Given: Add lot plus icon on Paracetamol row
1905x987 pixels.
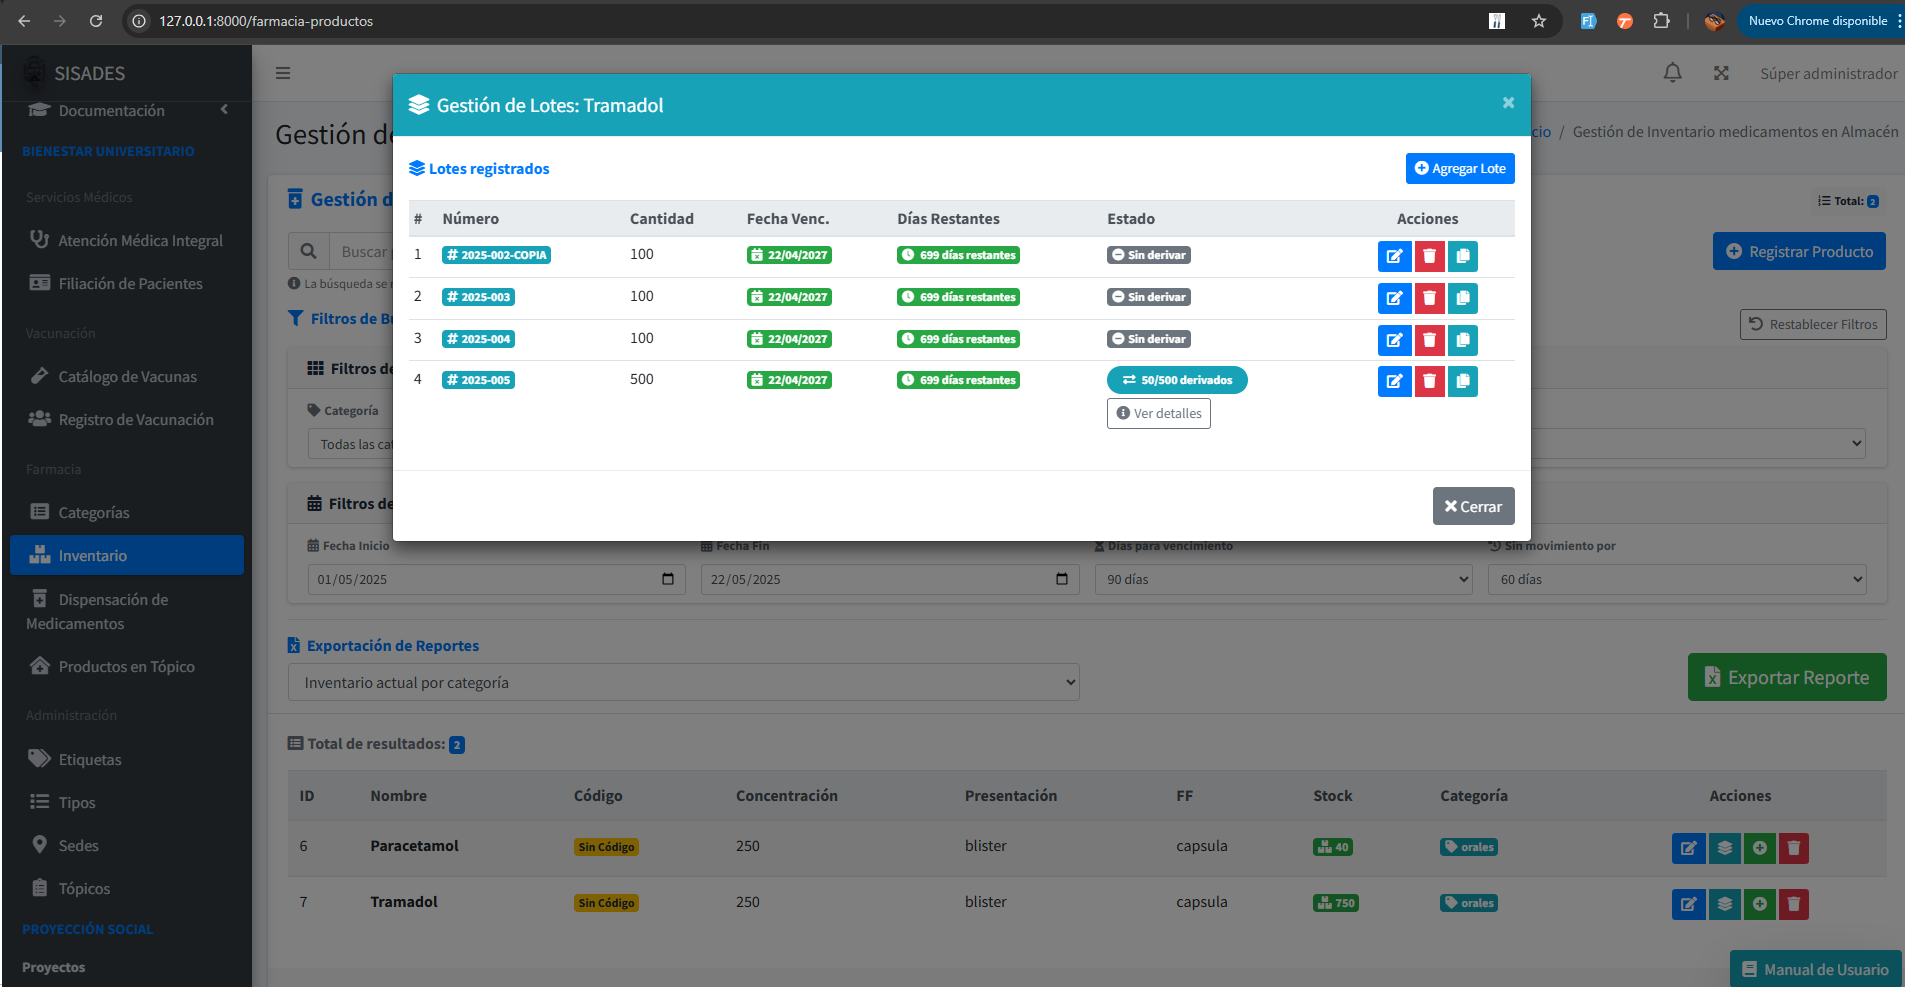Looking at the screenshot, I should tap(1759, 848).
